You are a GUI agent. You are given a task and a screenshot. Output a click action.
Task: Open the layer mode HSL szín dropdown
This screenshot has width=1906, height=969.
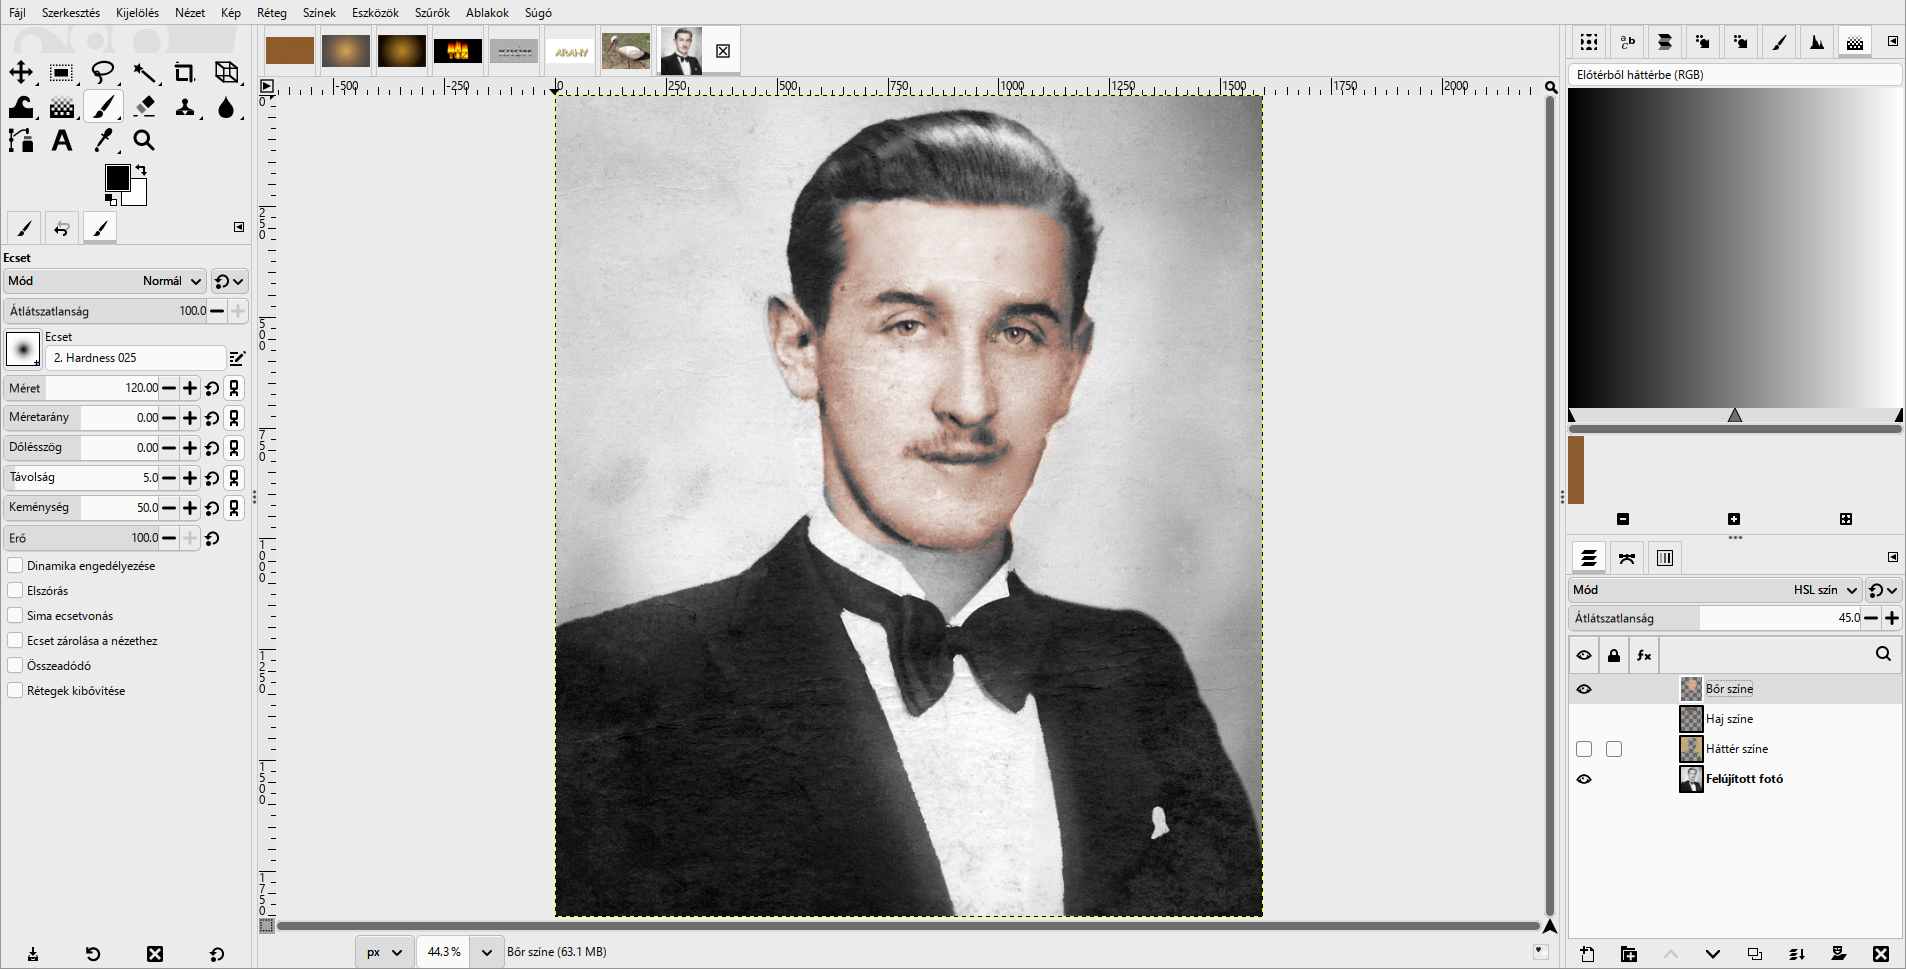(1715, 590)
